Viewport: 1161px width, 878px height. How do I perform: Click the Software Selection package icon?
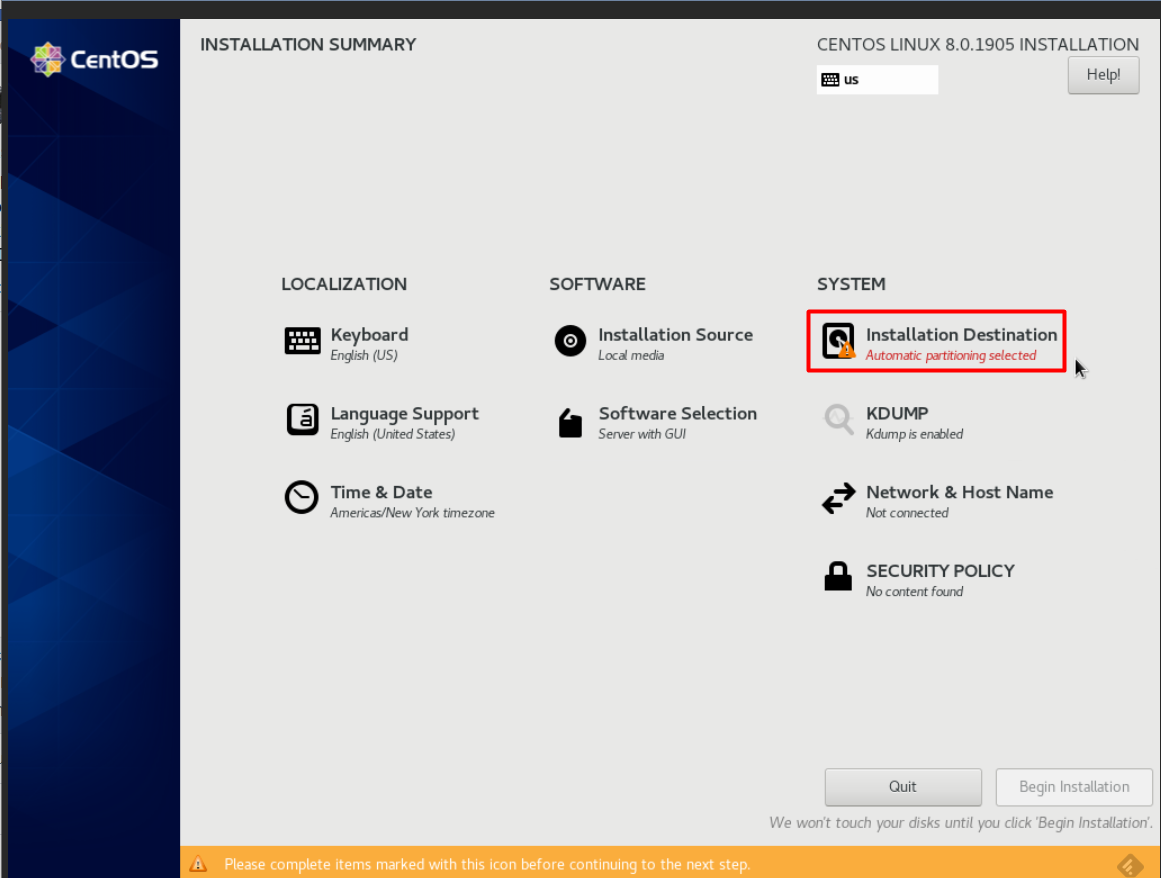click(570, 423)
